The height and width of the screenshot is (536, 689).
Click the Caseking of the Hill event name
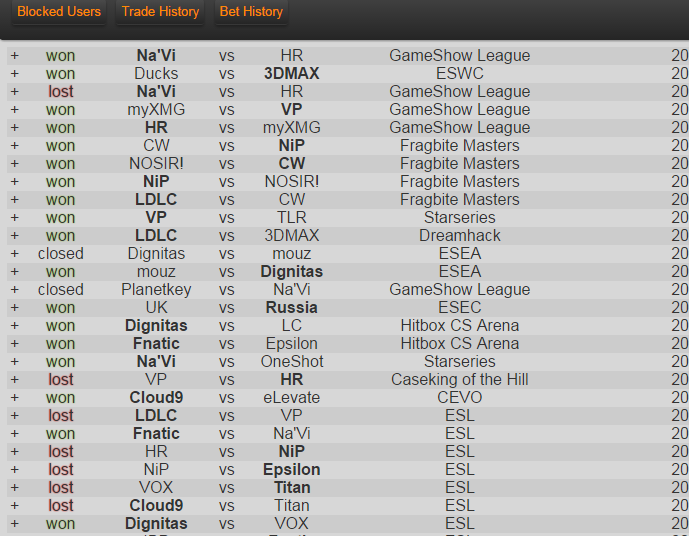point(460,380)
